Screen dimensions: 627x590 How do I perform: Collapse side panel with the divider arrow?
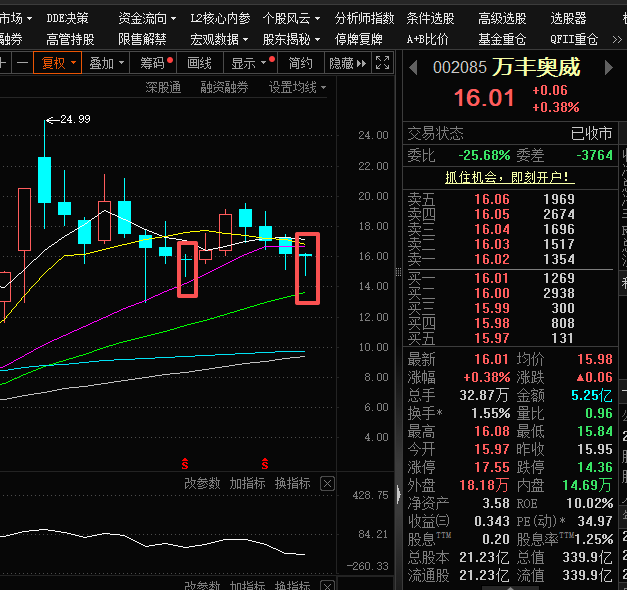(399, 494)
